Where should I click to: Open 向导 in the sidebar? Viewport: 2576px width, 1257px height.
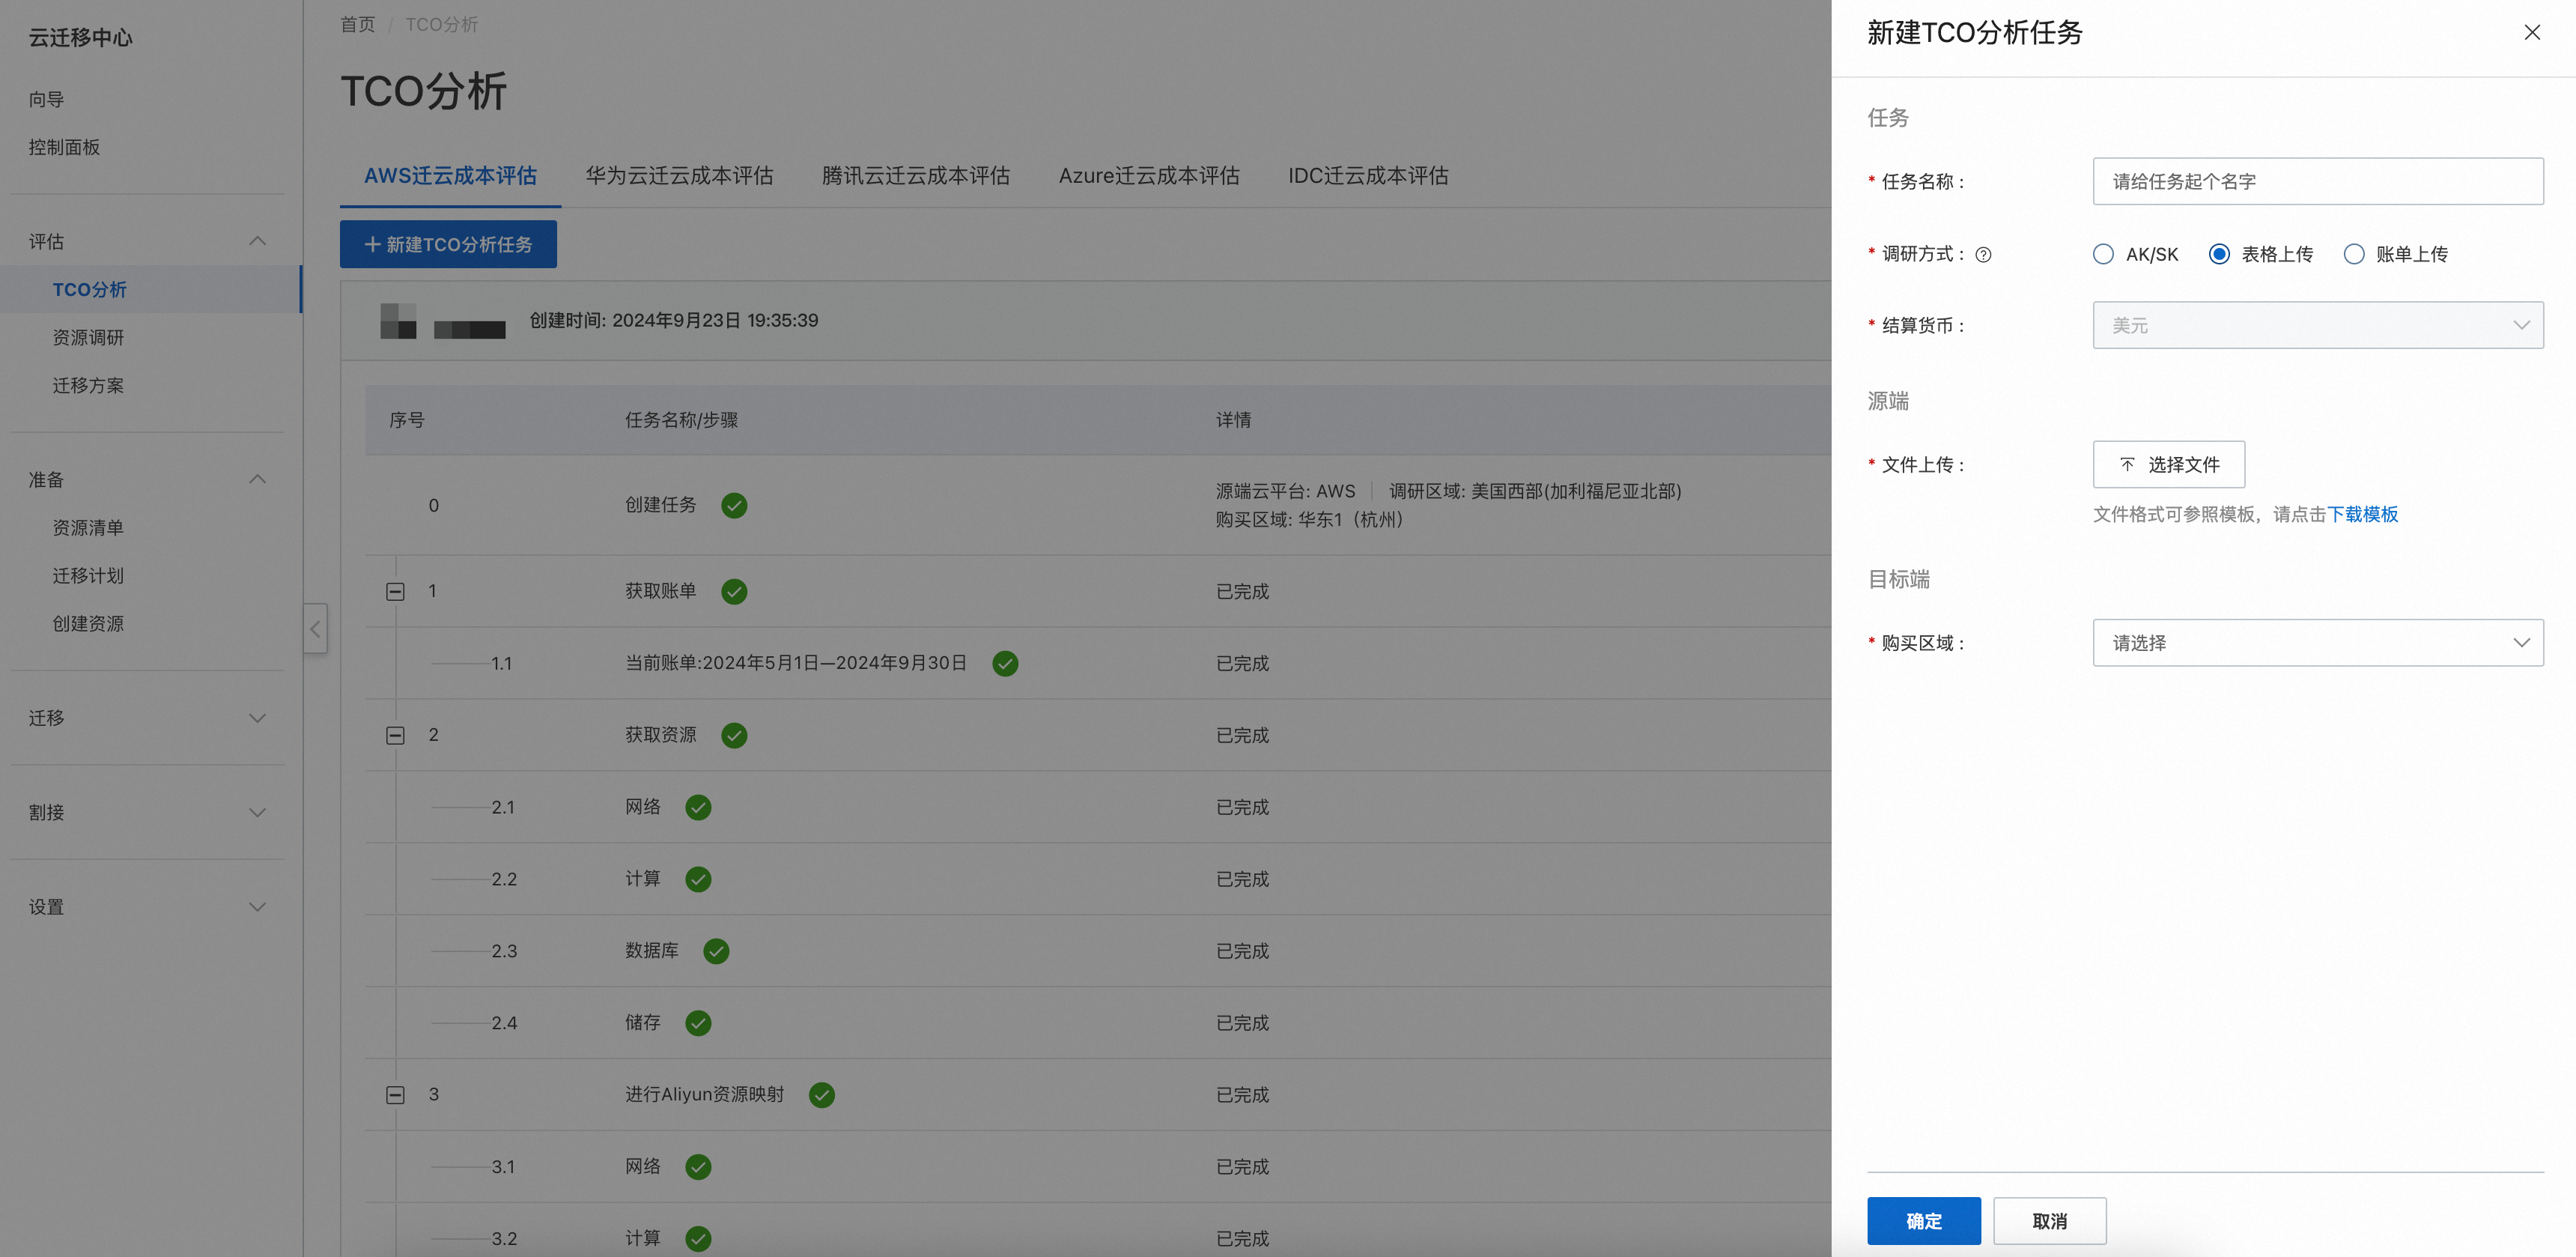pos(46,99)
